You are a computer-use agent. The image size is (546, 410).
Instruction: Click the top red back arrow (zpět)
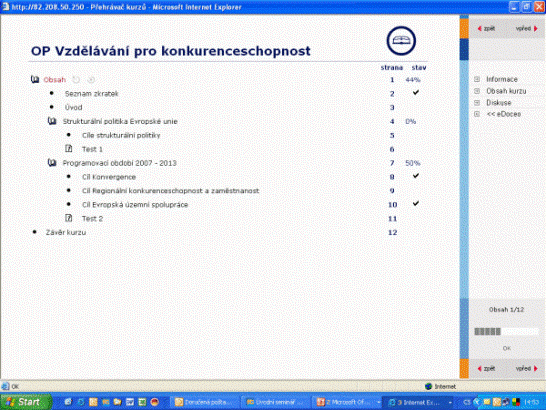[479, 29]
